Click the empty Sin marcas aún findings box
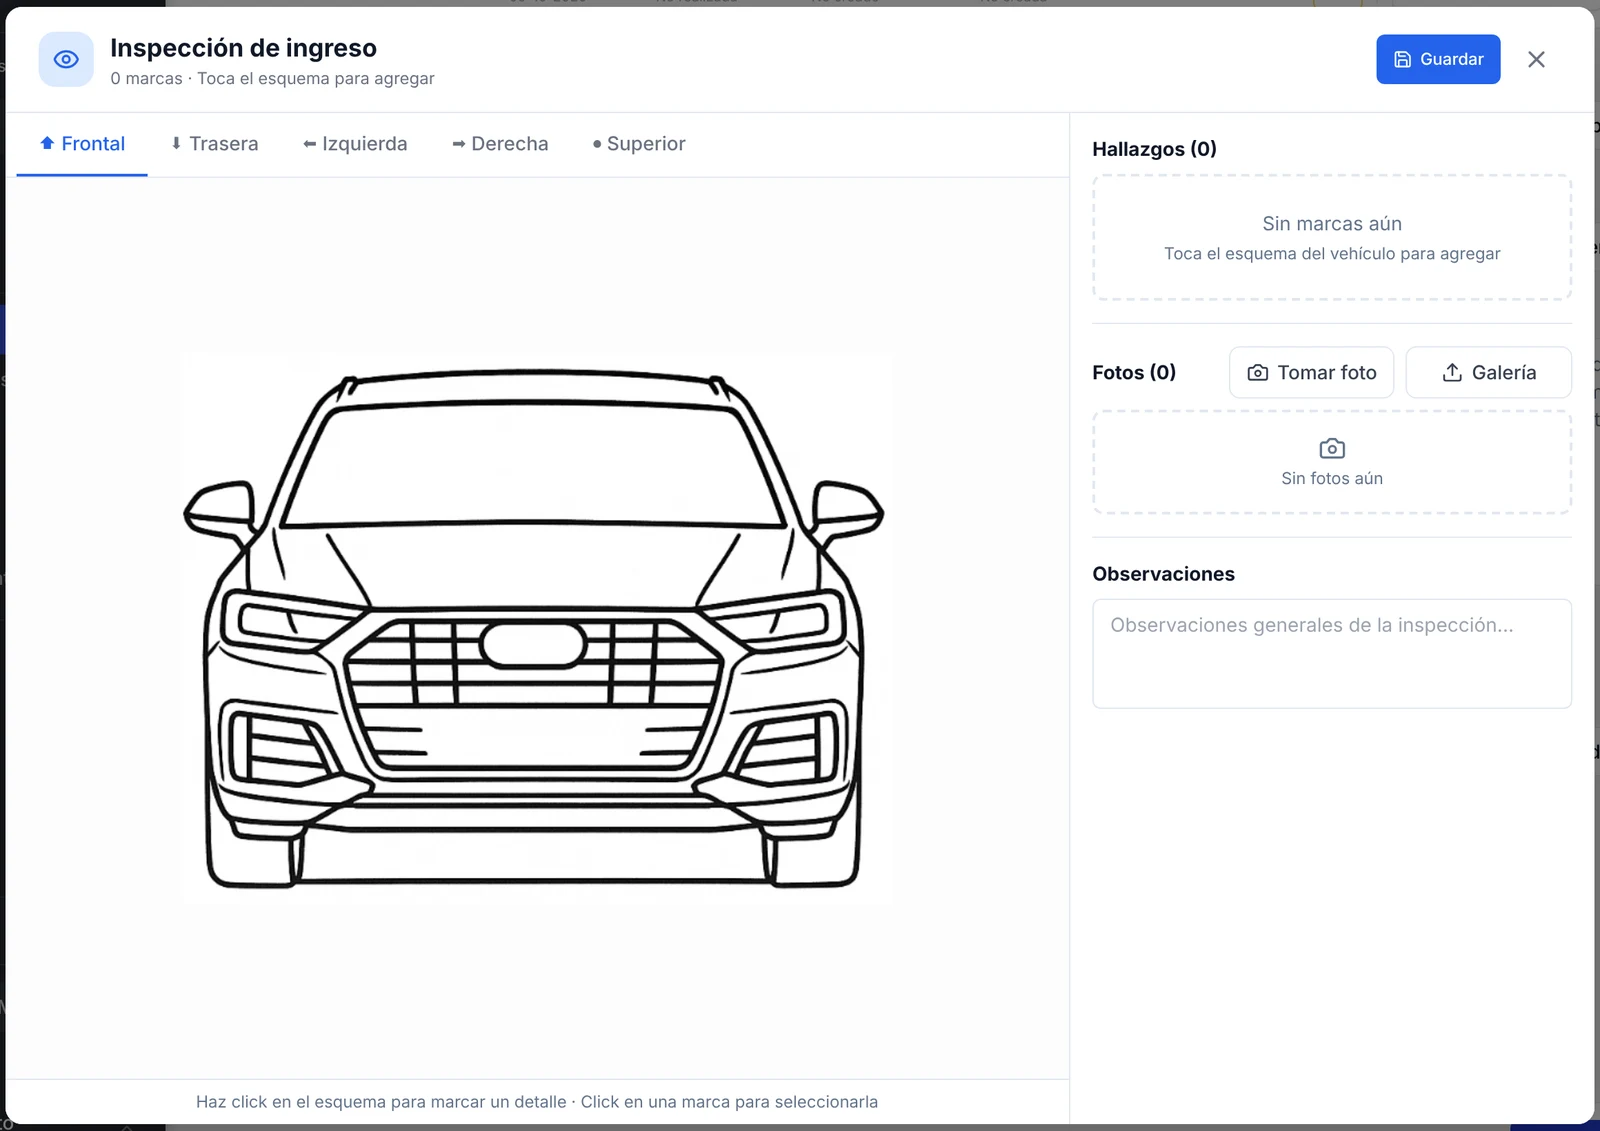The width and height of the screenshot is (1600, 1131). 1332,238
